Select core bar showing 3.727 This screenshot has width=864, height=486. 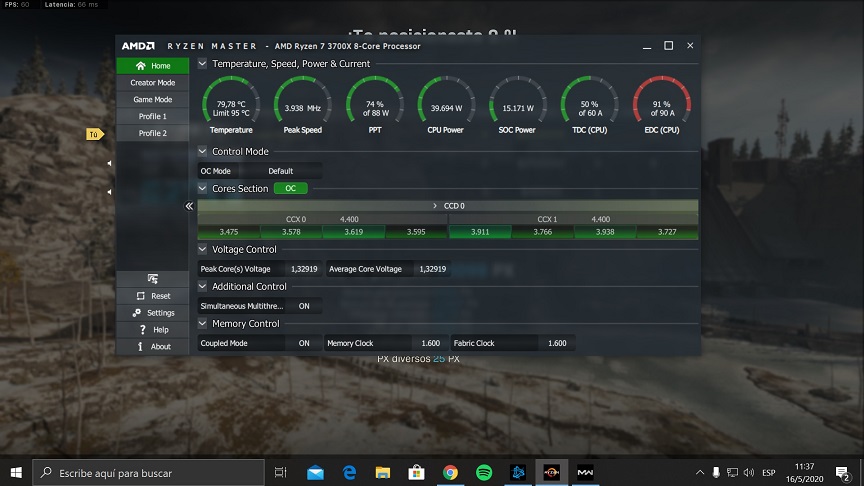tap(667, 232)
